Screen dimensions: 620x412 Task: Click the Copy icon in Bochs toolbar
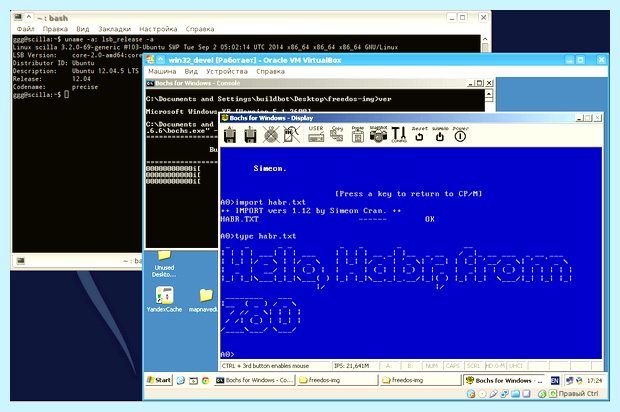pos(337,134)
